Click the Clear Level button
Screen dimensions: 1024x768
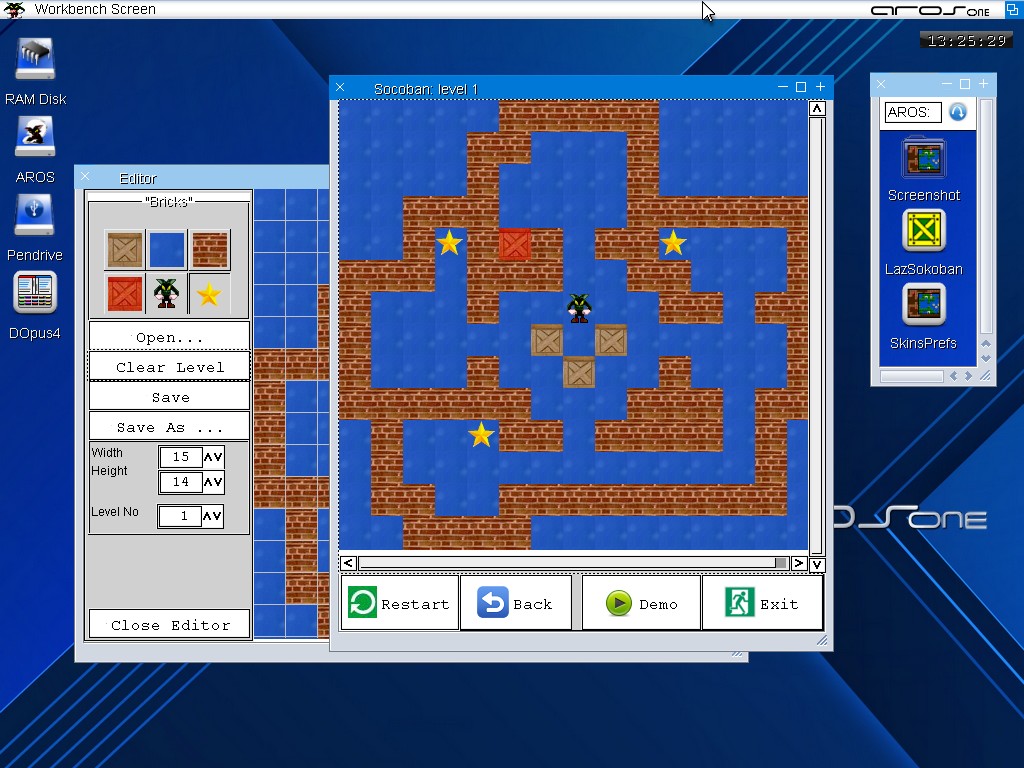(x=169, y=367)
